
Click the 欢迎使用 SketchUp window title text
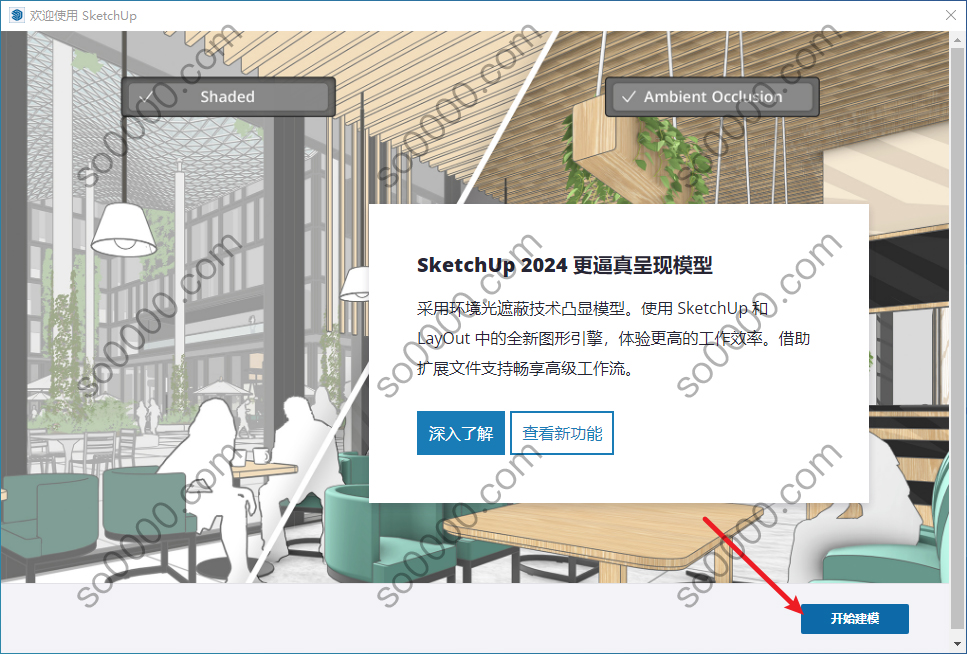click(83, 15)
